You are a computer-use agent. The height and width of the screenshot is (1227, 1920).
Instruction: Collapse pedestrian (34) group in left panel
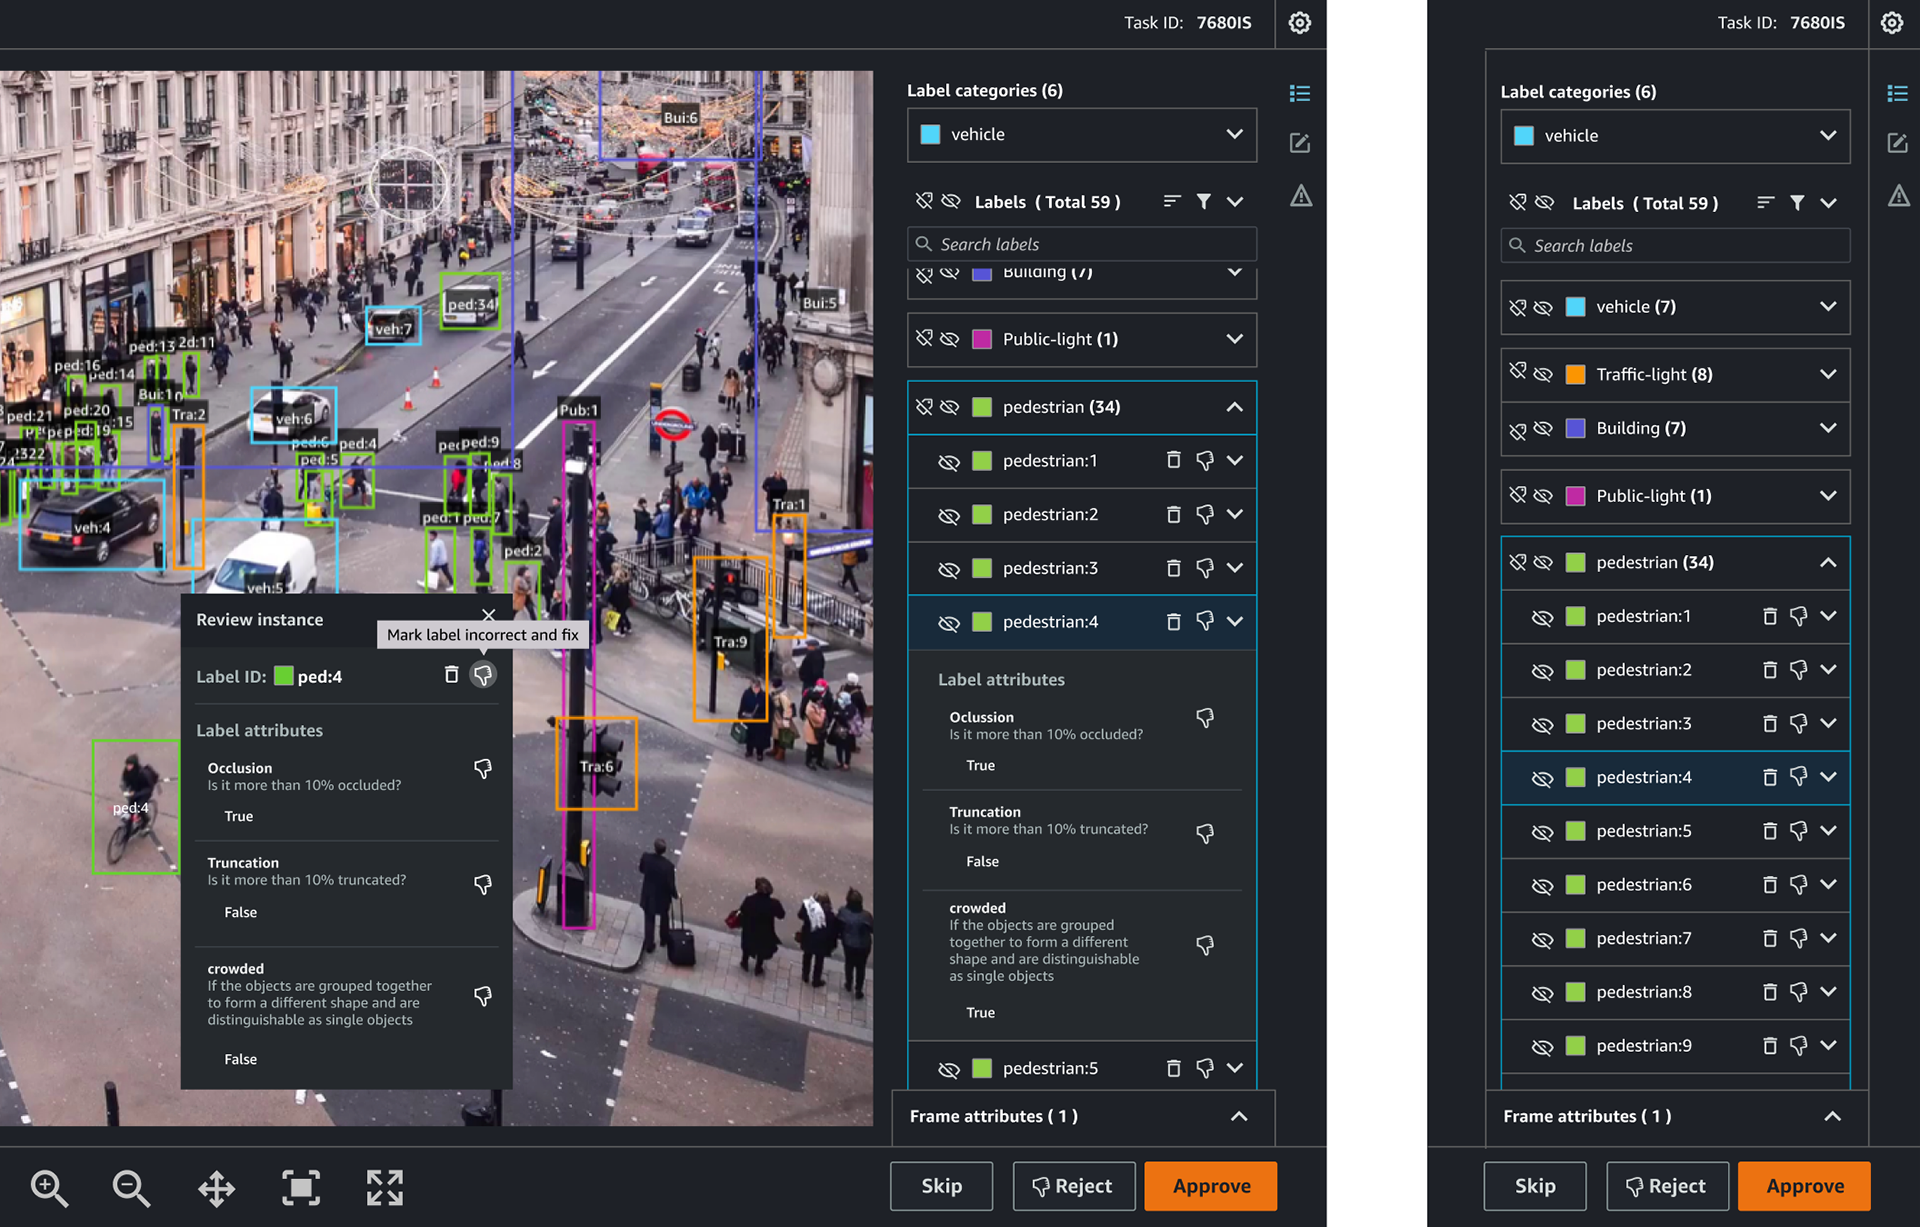1235,406
